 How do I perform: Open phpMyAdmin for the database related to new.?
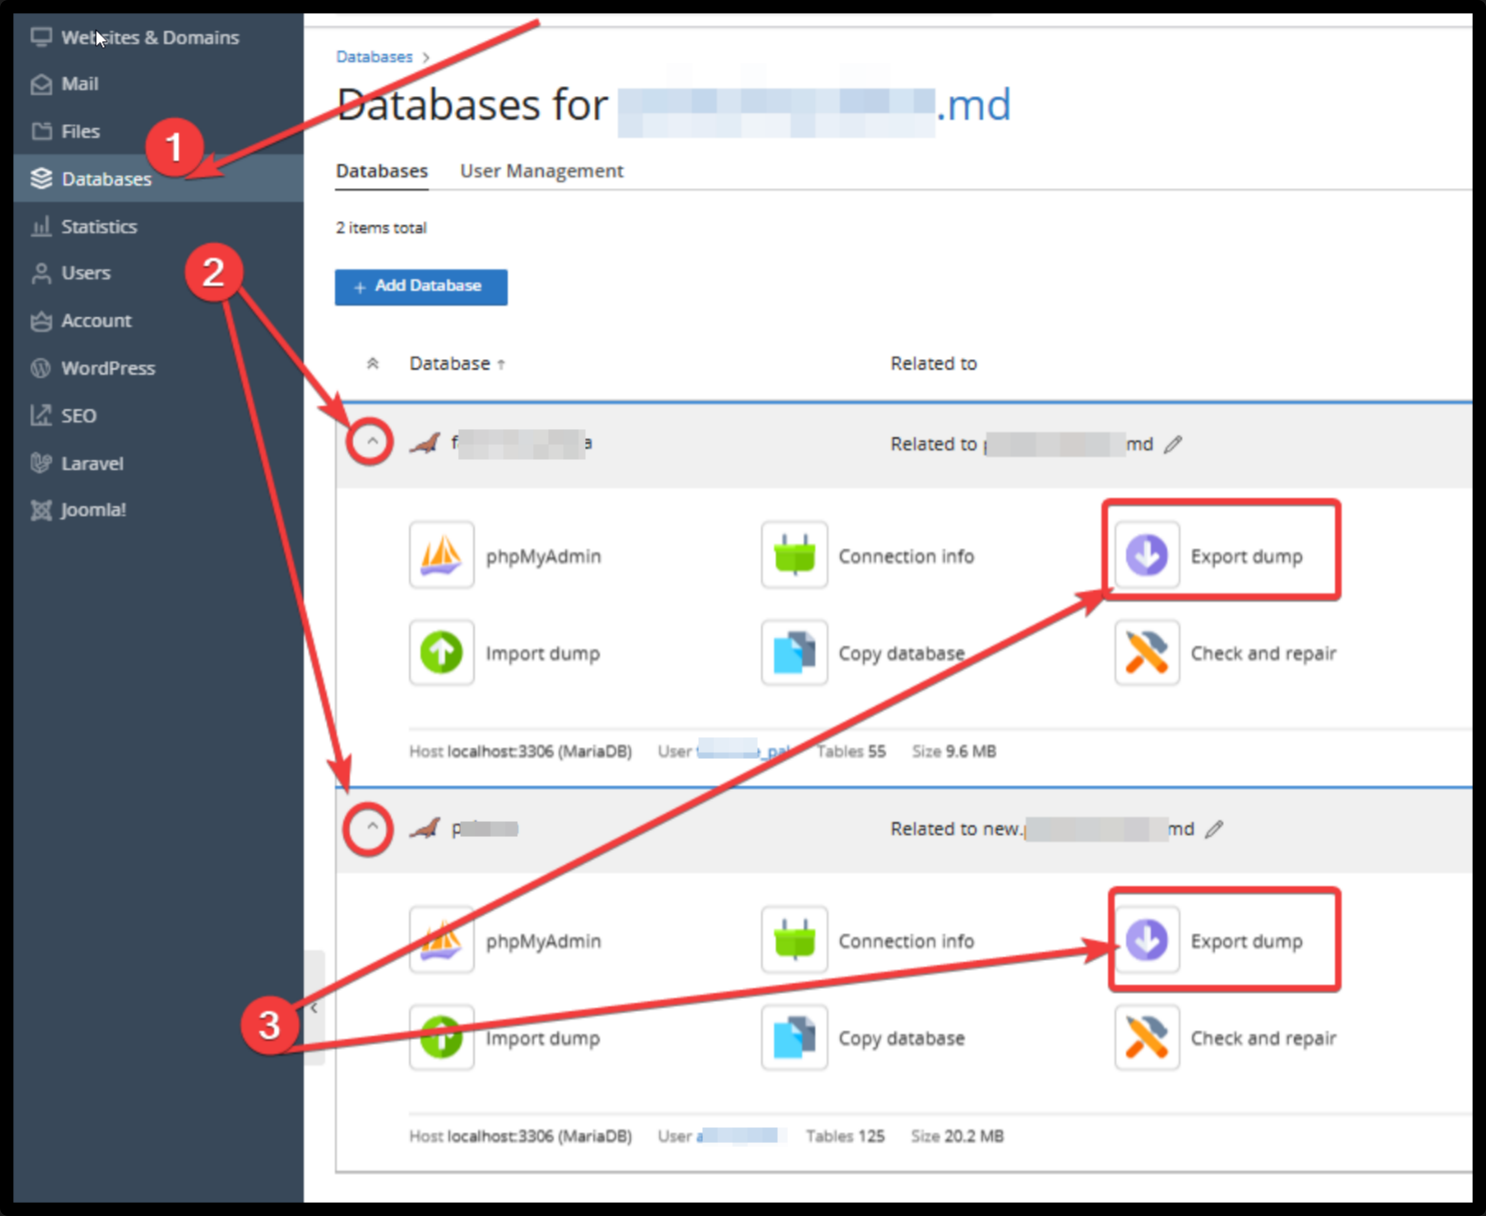click(505, 941)
